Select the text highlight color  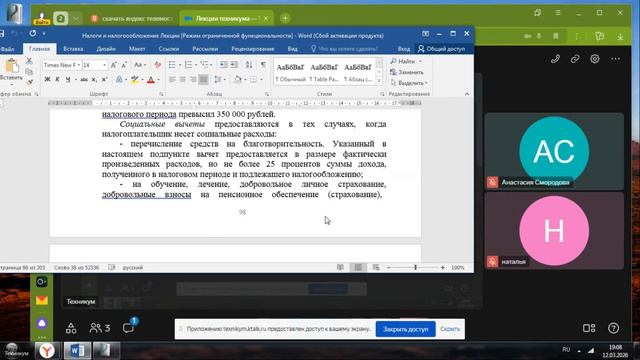pos(134,80)
